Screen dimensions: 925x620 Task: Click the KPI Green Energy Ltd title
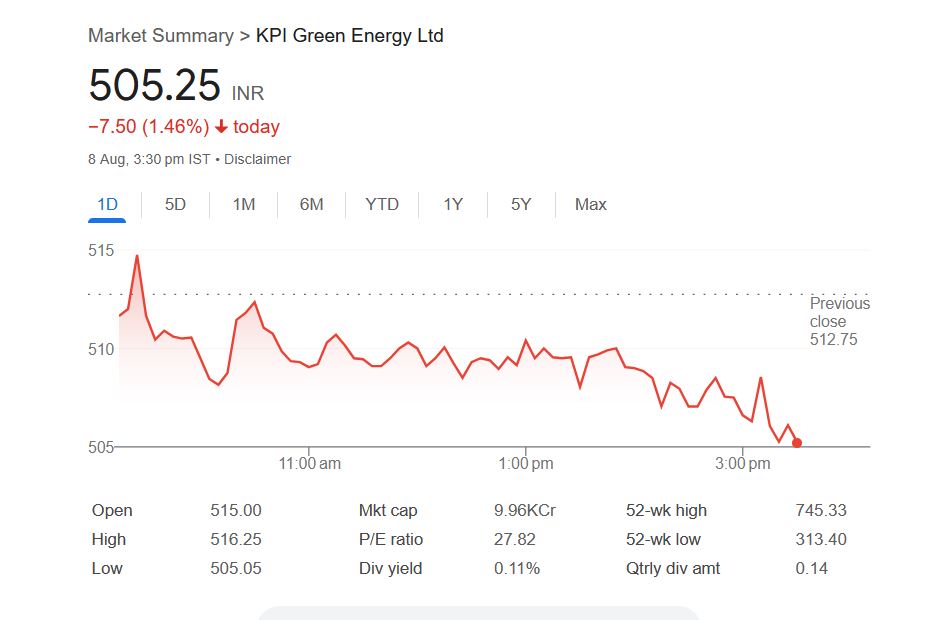click(x=350, y=36)
